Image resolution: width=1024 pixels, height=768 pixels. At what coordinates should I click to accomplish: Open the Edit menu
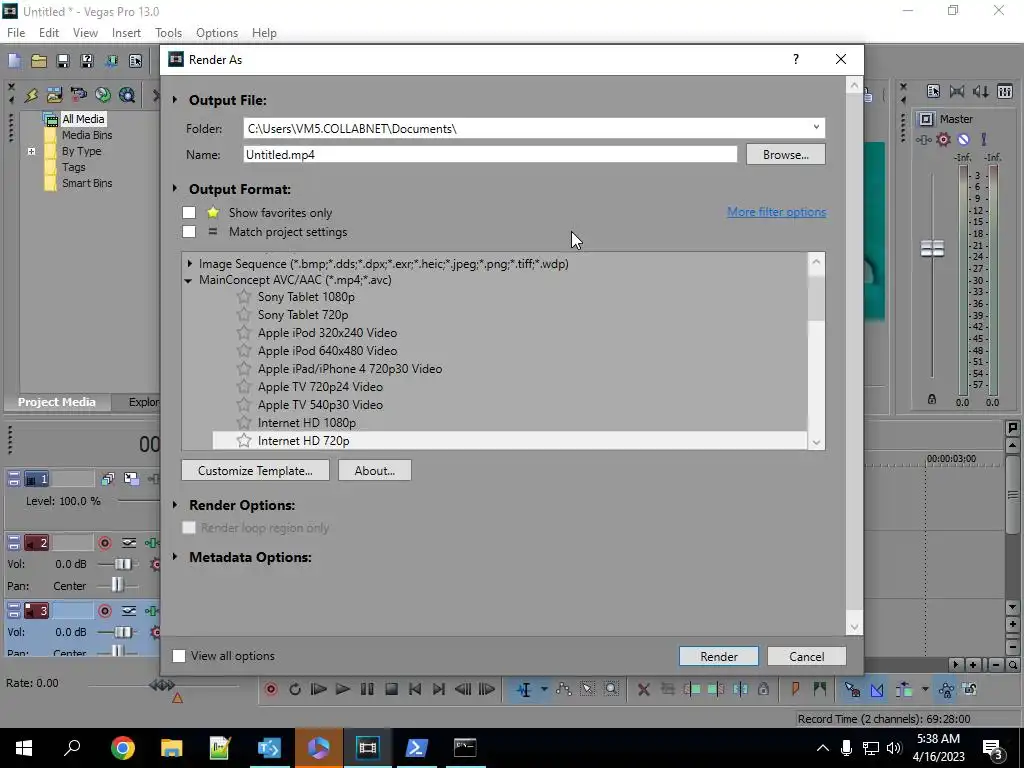point(49,33)
